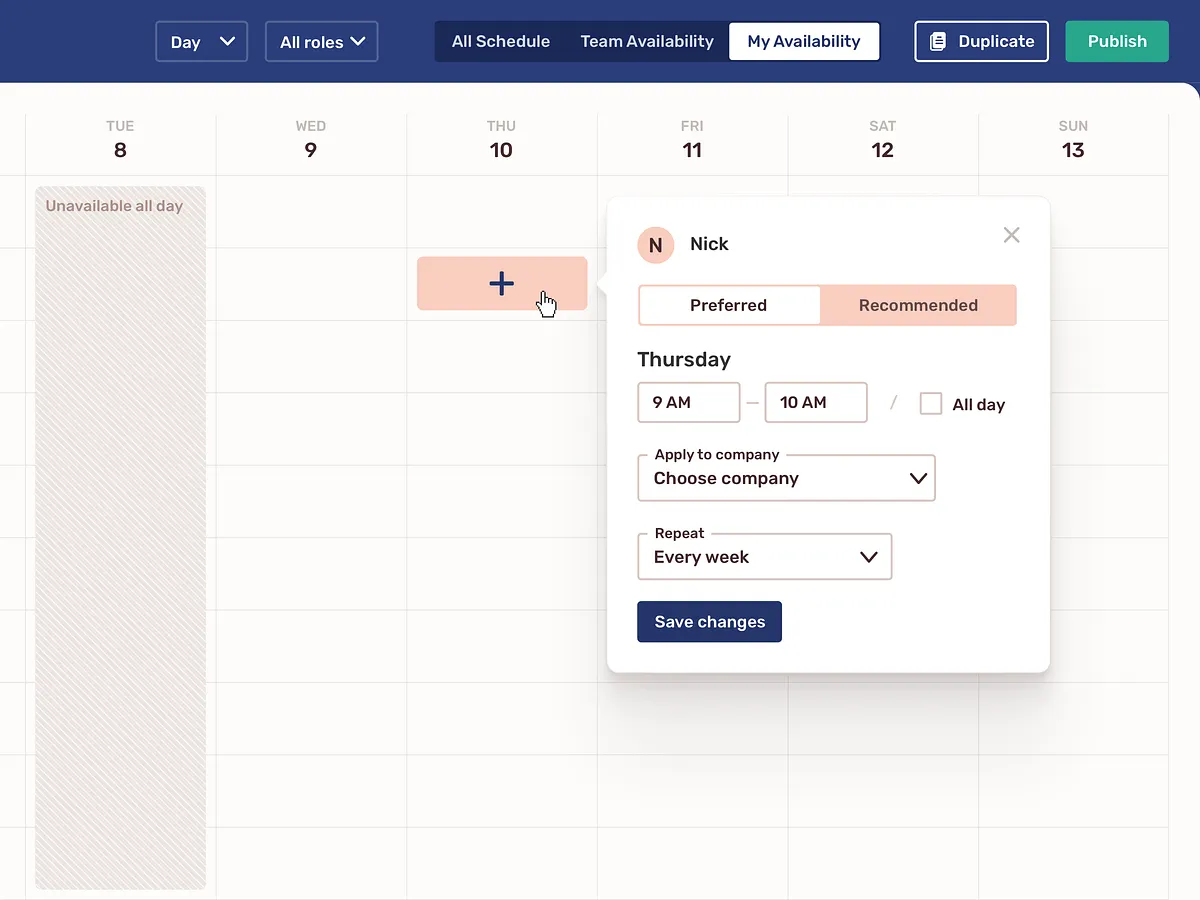This screenshot has width=1200, height=900.
Task: Click the Publish button
Action: (x=1117, y=41)
